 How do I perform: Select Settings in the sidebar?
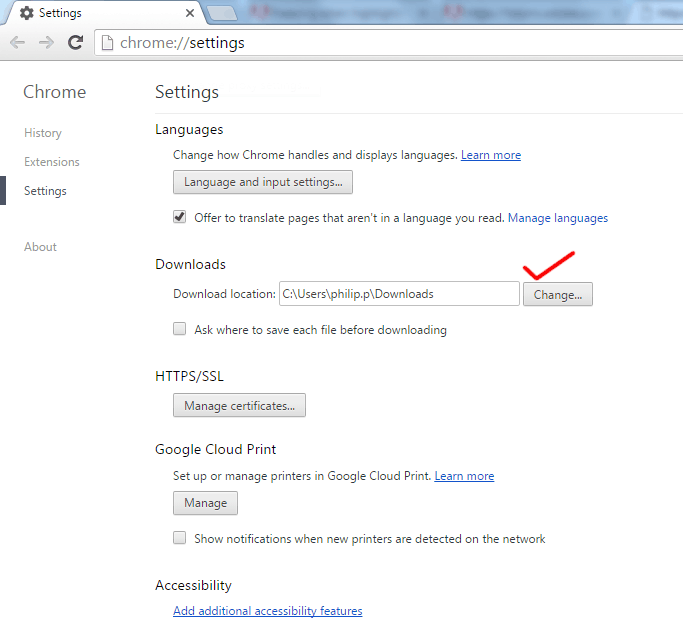(45, 191)
